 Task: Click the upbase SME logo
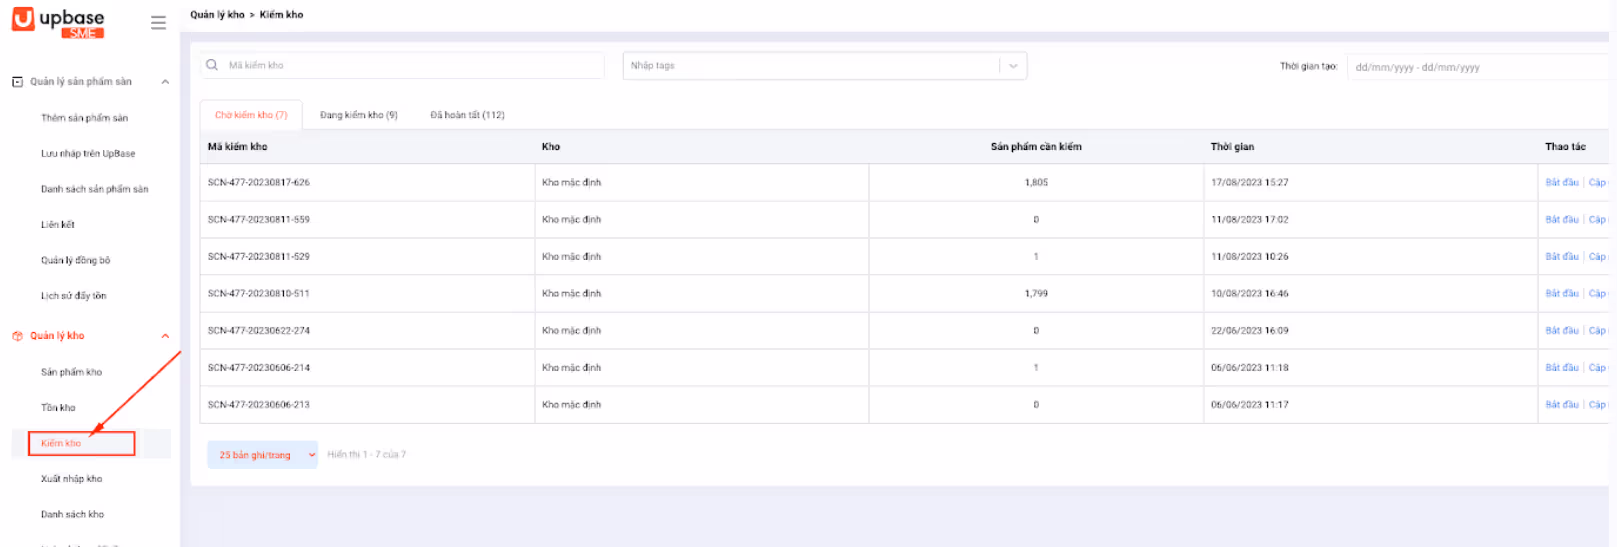(x=58, y=23)
